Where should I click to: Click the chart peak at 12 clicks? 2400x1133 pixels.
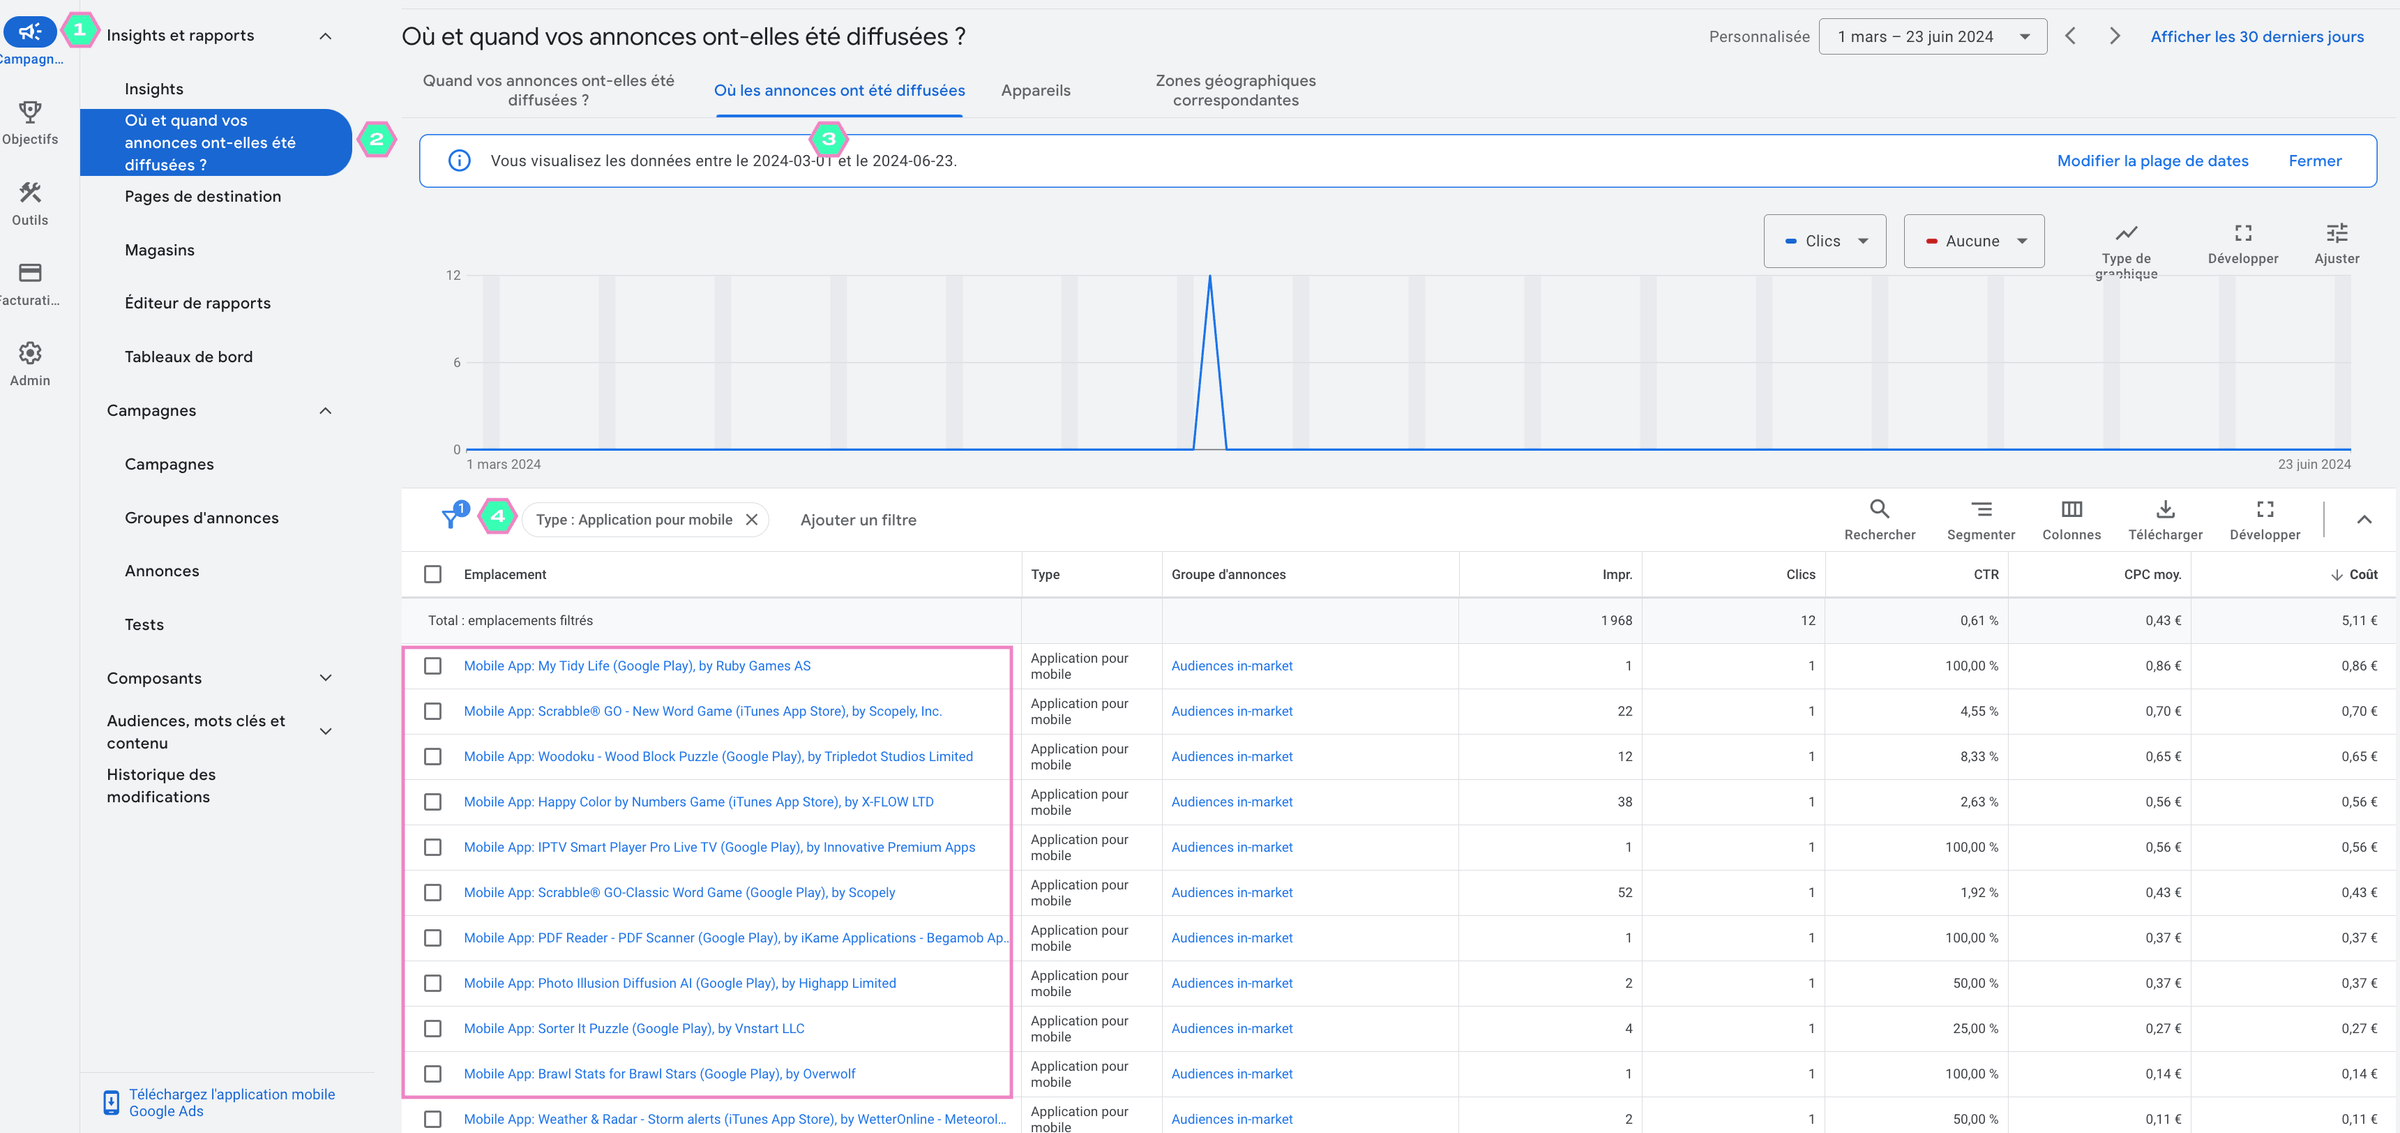pyautogui.click(x=1210, y=277)
